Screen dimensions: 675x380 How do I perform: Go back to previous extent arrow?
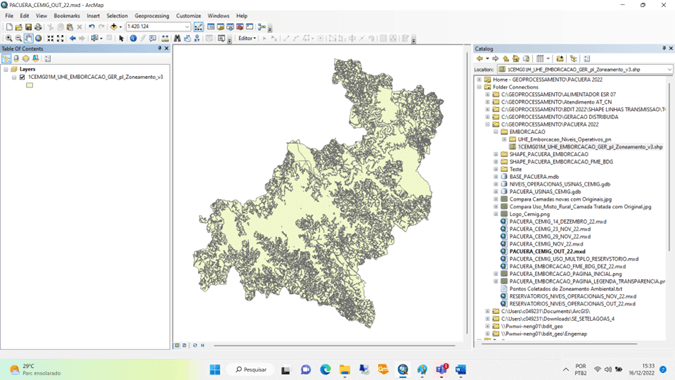pyautogui.click(x=73, y=38)
